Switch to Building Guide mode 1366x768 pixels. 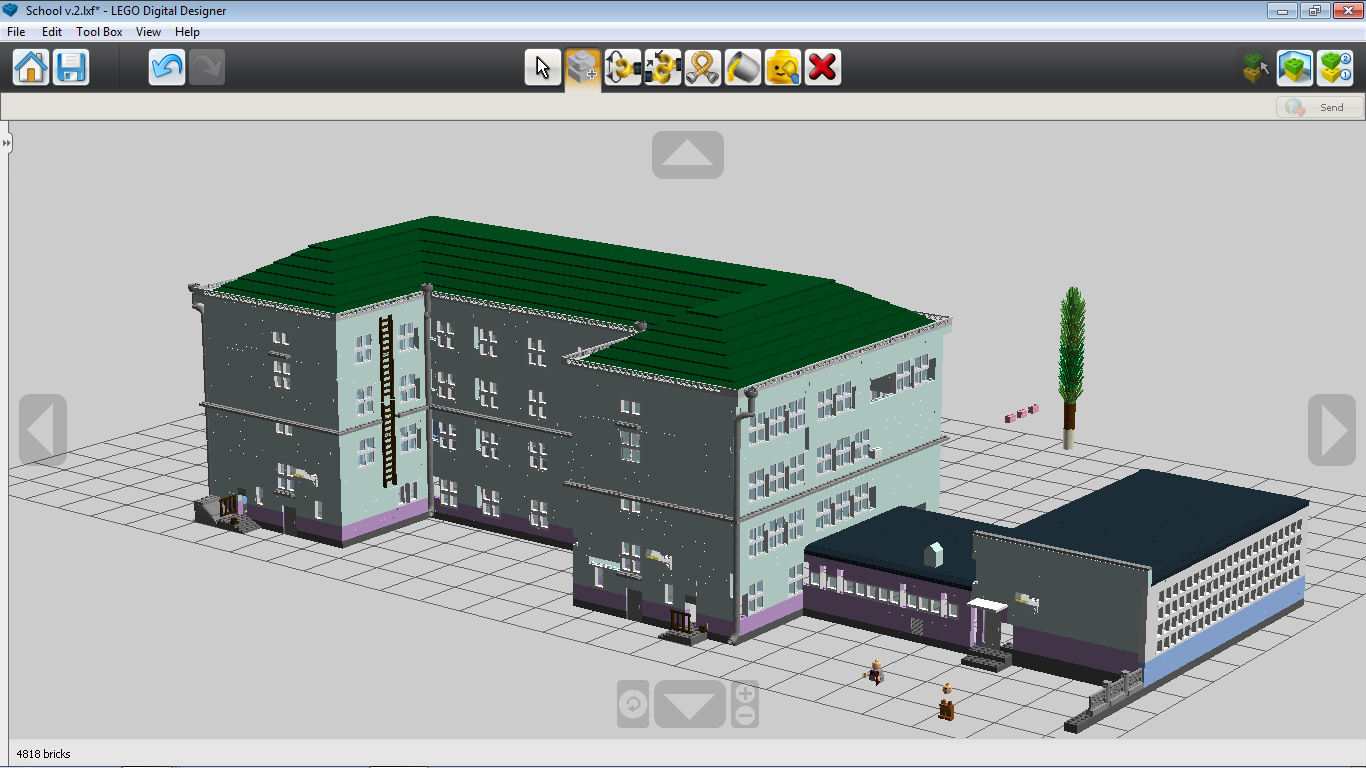coord(1335,68)
